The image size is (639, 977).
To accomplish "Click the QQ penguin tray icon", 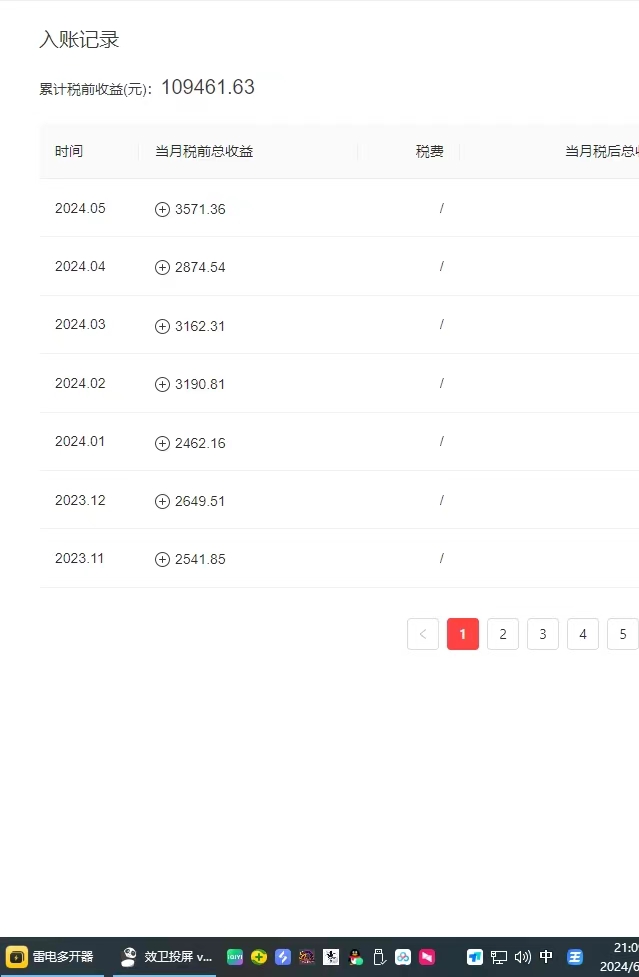I will 355,957.
